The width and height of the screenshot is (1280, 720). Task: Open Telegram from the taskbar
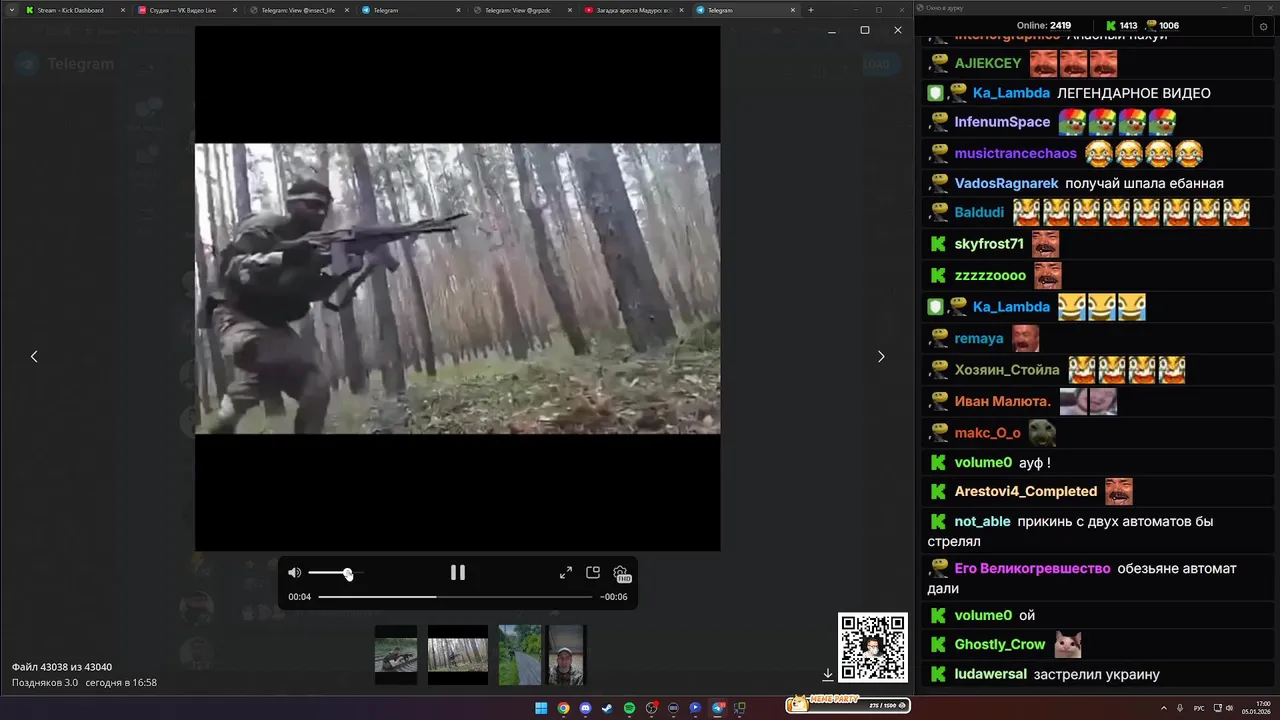click(717, 708)
